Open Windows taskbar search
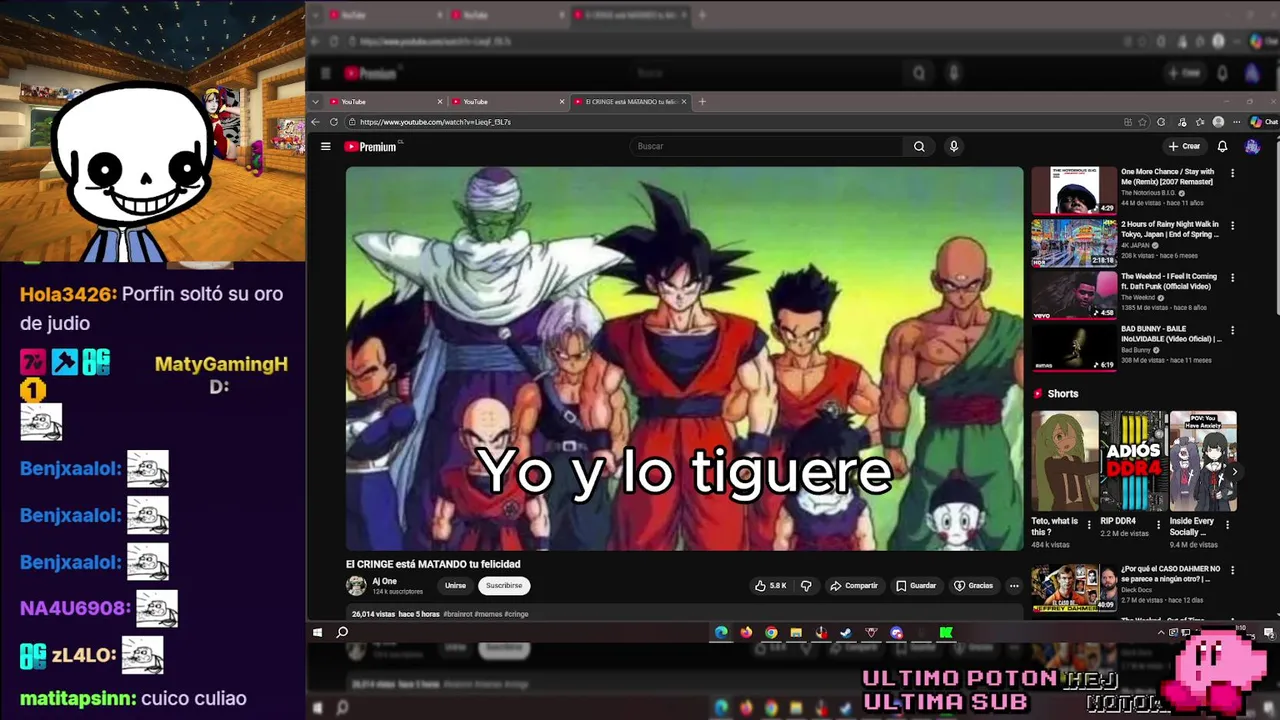Image resolution: width=1280 pixels, height=720 pixels. [342, 632]
